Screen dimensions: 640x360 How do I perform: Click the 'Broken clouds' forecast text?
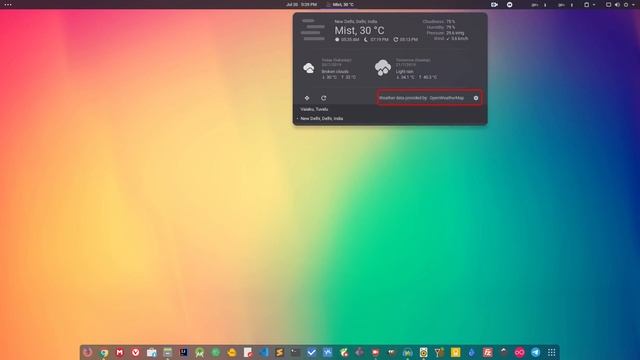335,71
